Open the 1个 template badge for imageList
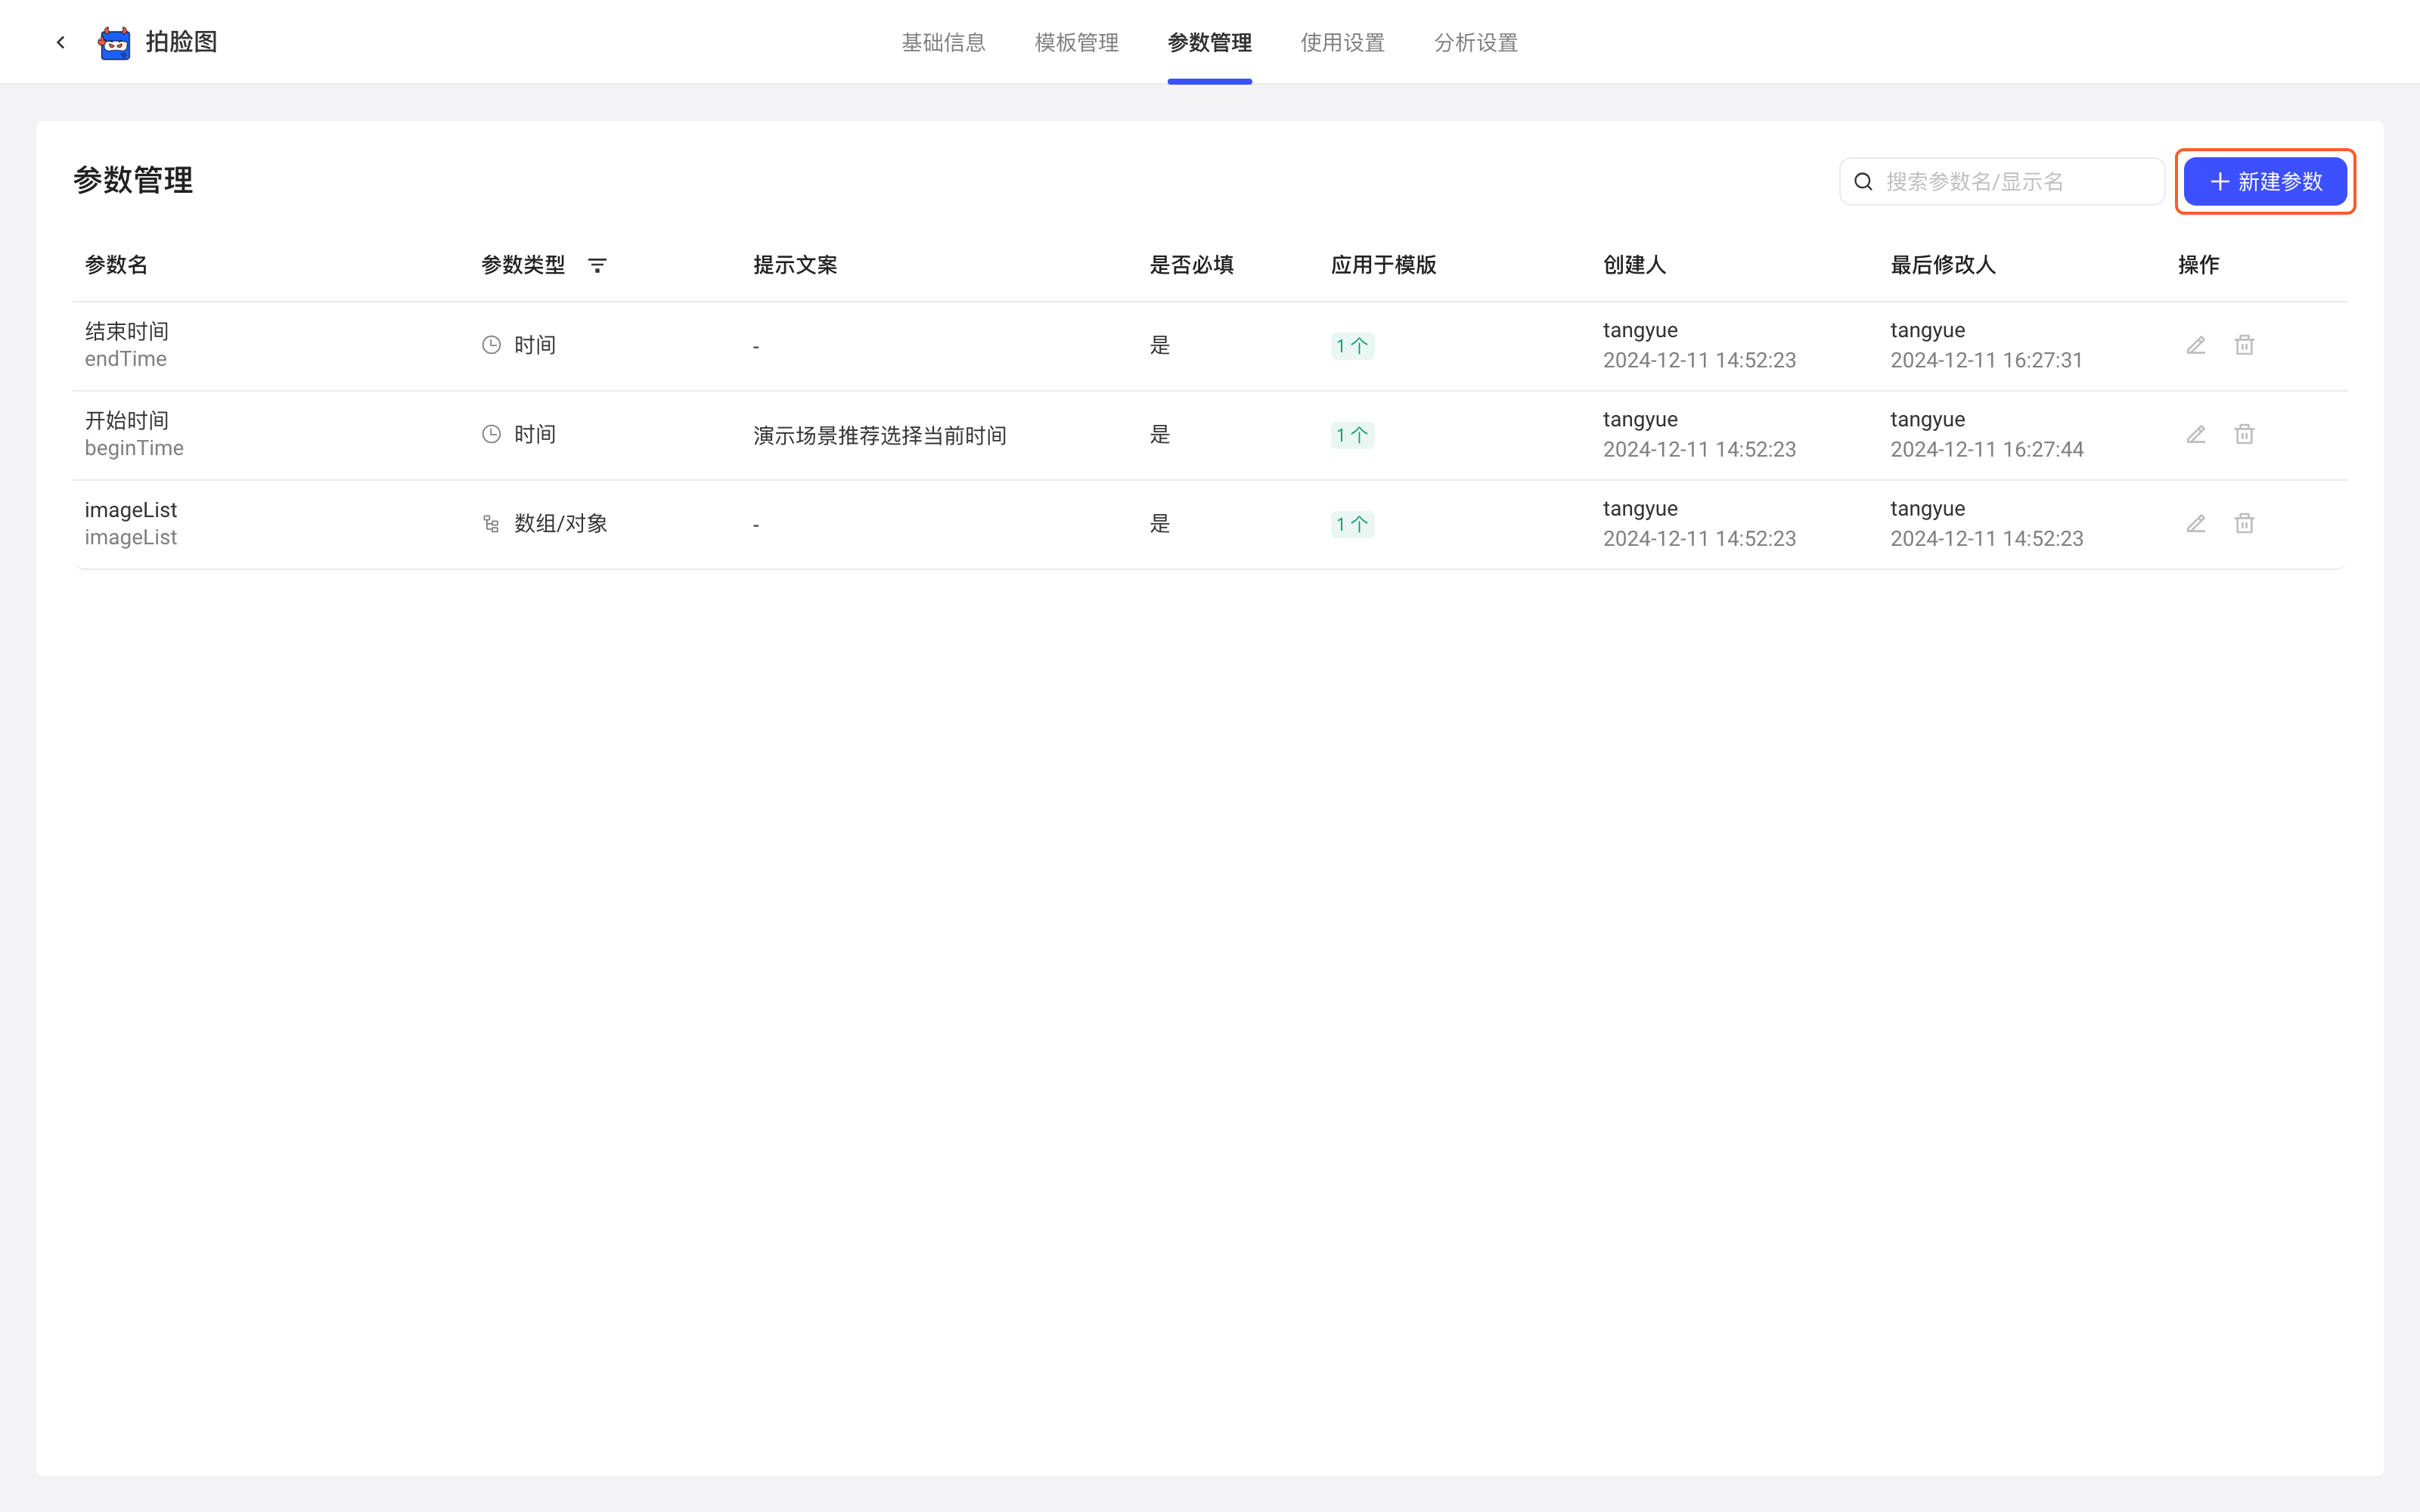Image resolution: width=2420 pixels, height=1512 pixels. [1352, 524]
